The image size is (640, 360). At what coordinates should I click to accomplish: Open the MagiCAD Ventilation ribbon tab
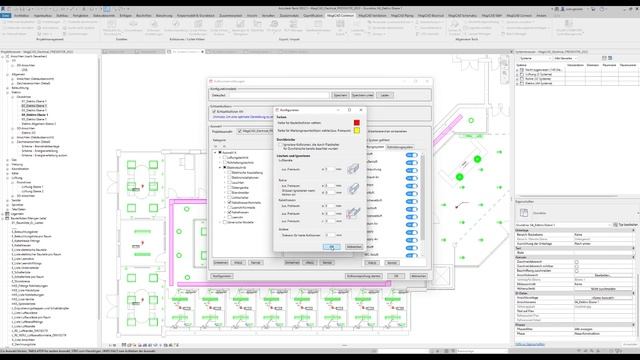click(x=372, y=16)
